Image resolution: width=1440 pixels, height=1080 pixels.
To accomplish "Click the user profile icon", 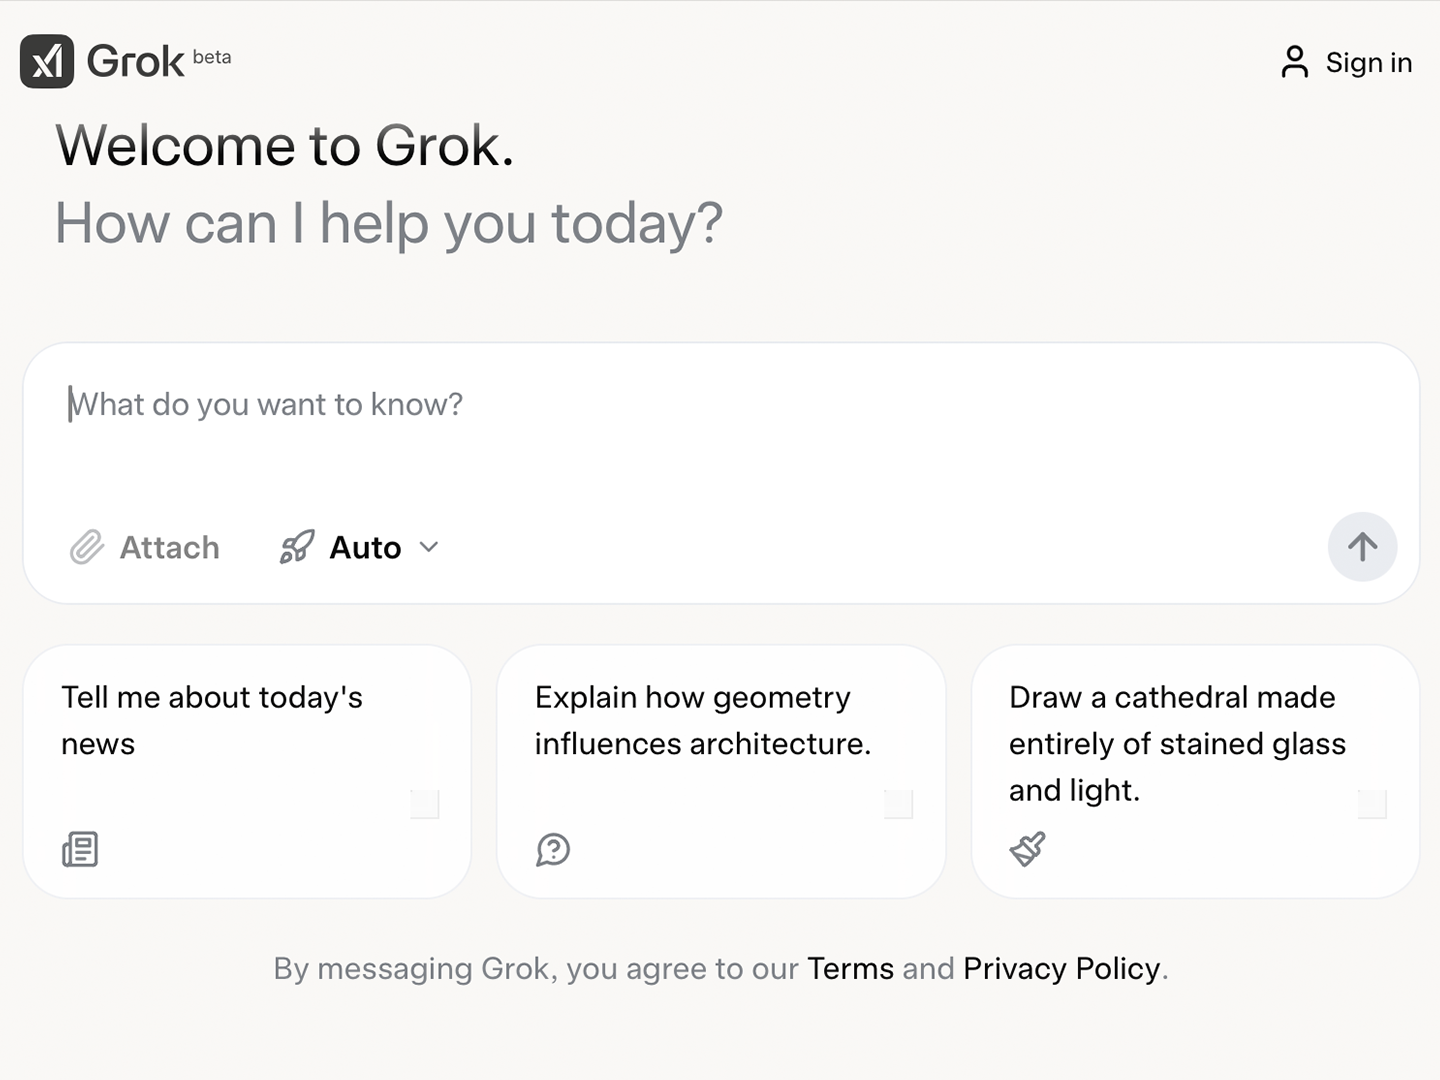I will (1294, 62).
